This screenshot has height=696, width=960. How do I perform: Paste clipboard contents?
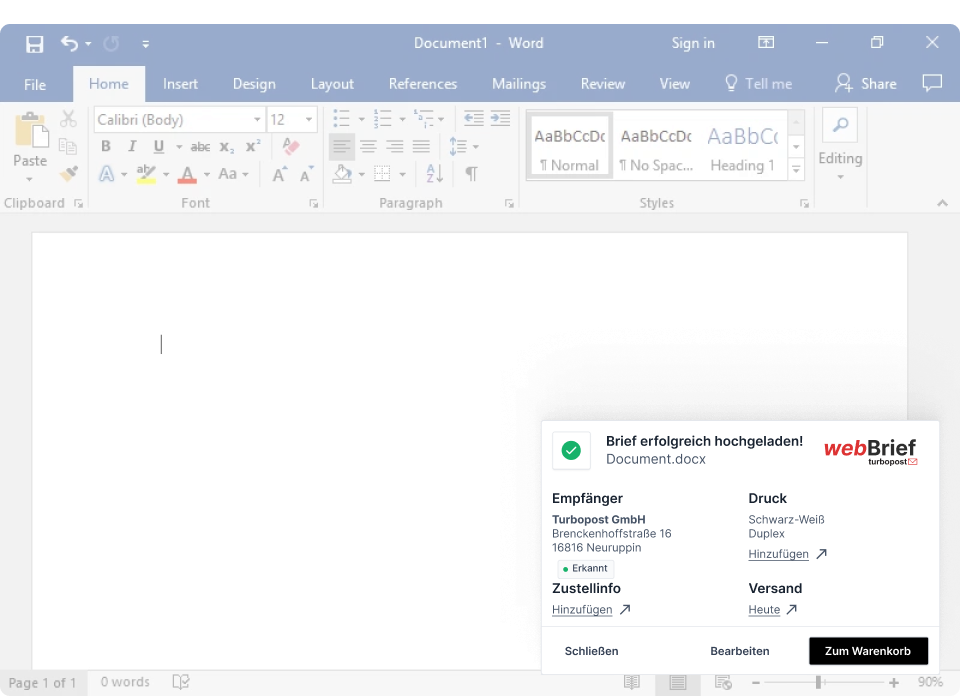pos(30,139)
